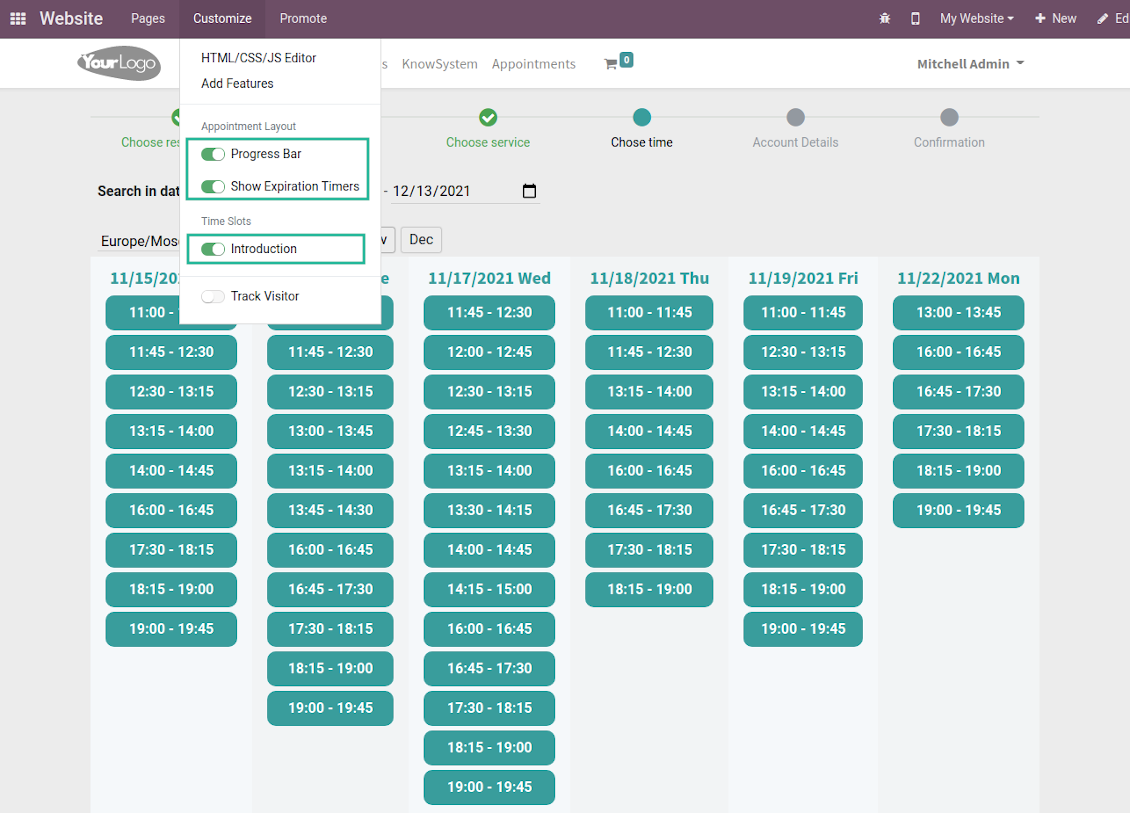Open the shopping cart icon
Screen dimensions: 1130x813
(610, 64)
